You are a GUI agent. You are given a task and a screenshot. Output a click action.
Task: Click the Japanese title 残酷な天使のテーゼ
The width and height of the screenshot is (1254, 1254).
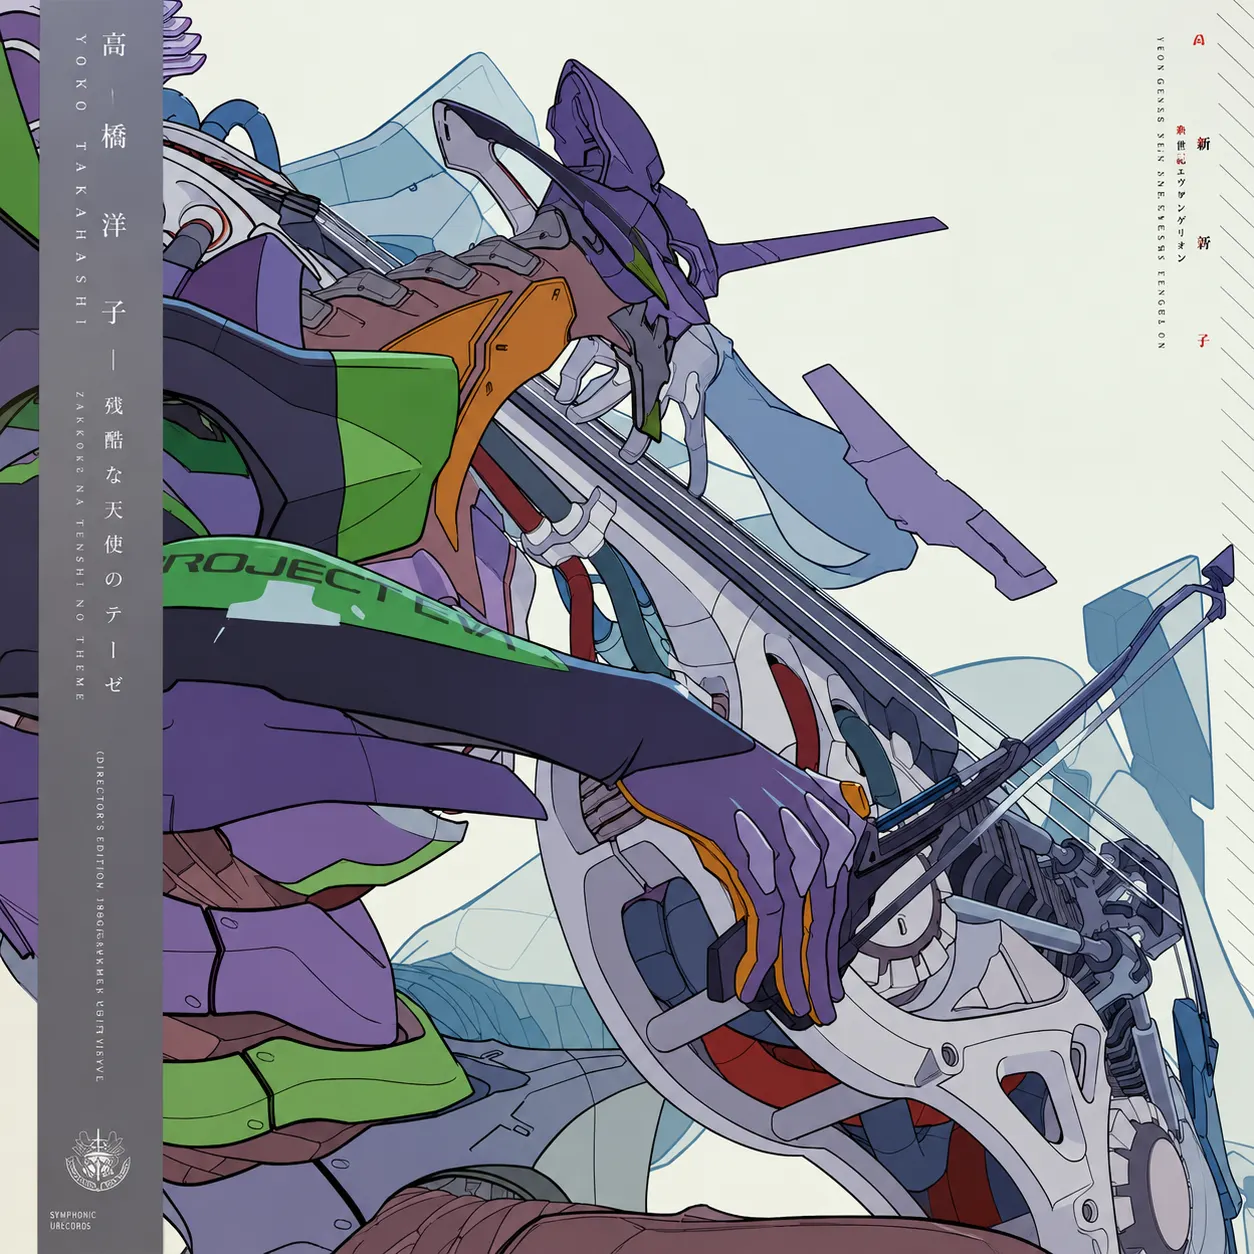coord(114,544)
